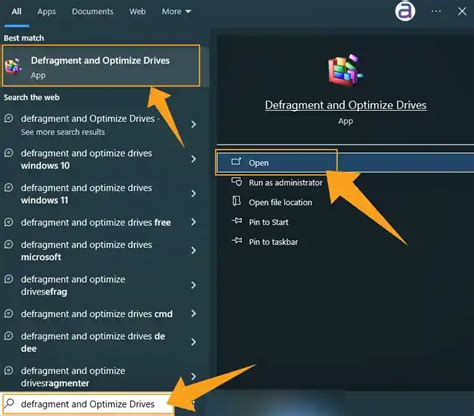The height and width of the screenshot is (416, 474).
Task: Click Open in the app actions
Action: (345, 163)
